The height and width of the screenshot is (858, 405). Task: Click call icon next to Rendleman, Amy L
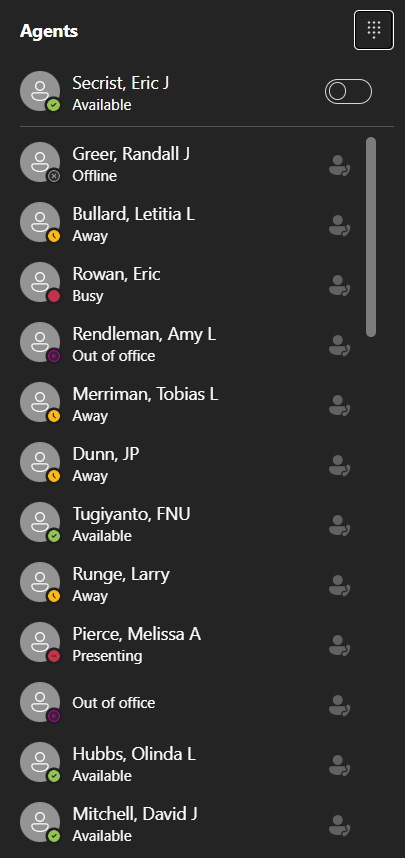pos(339,345)
